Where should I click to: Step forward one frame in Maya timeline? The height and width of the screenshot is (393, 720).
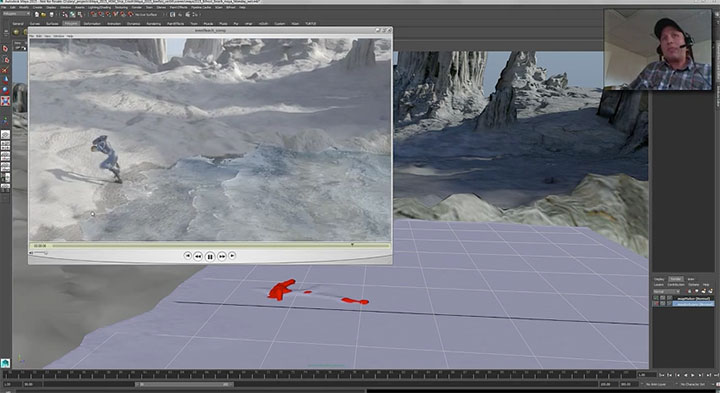tap(709, 375)
